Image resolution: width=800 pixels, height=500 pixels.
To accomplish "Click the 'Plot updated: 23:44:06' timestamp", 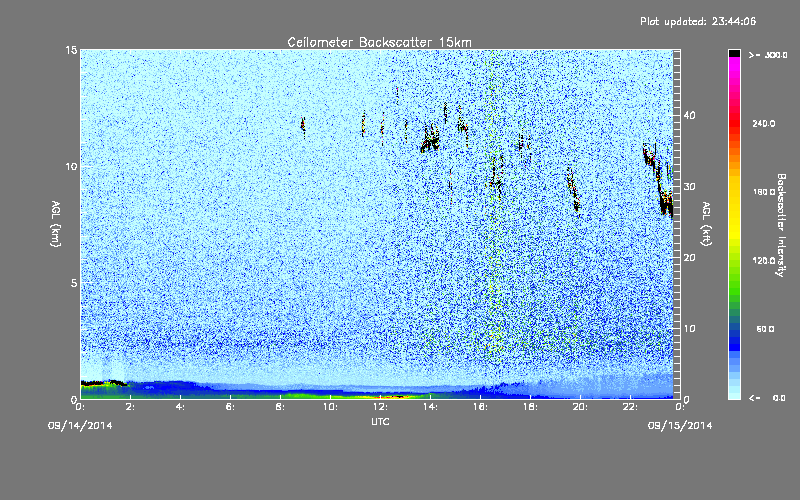I will point(698,21).
